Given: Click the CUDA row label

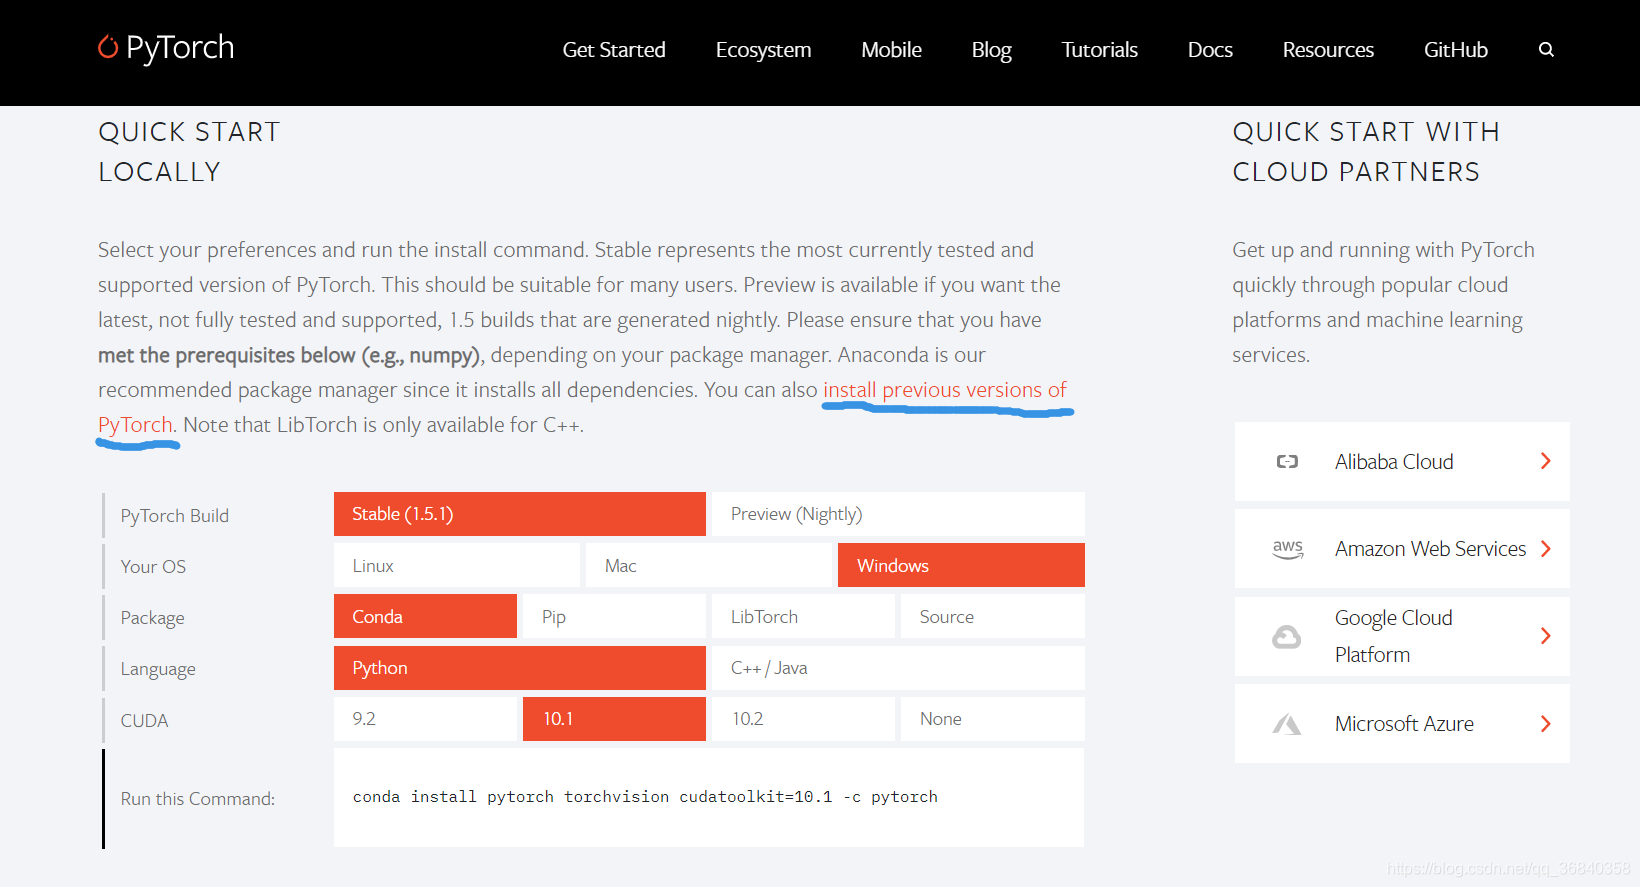Looking at the screenshot, I should coord(144,721).
